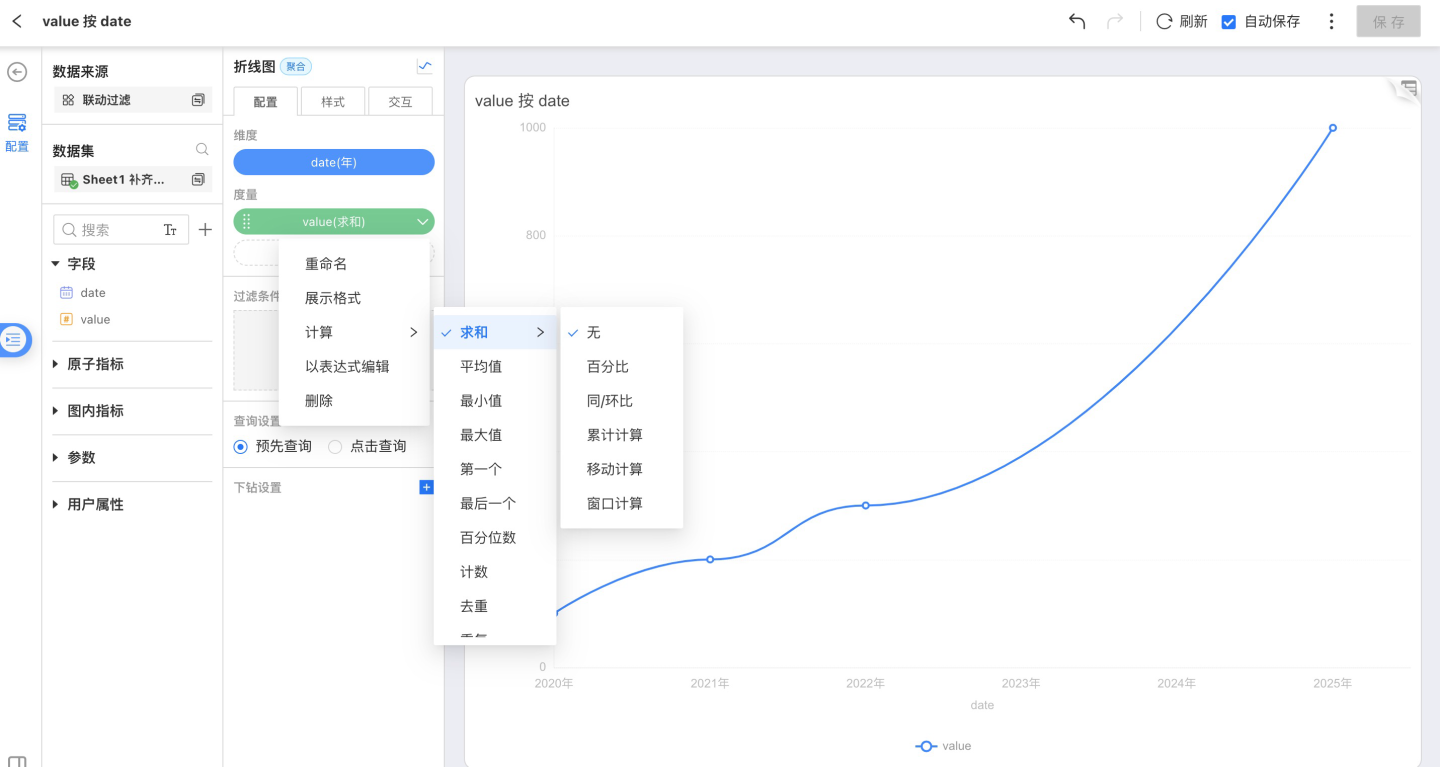Select the 点击查询 radio button
Screen dimensions: 1440x767
[x=335, y=447]
